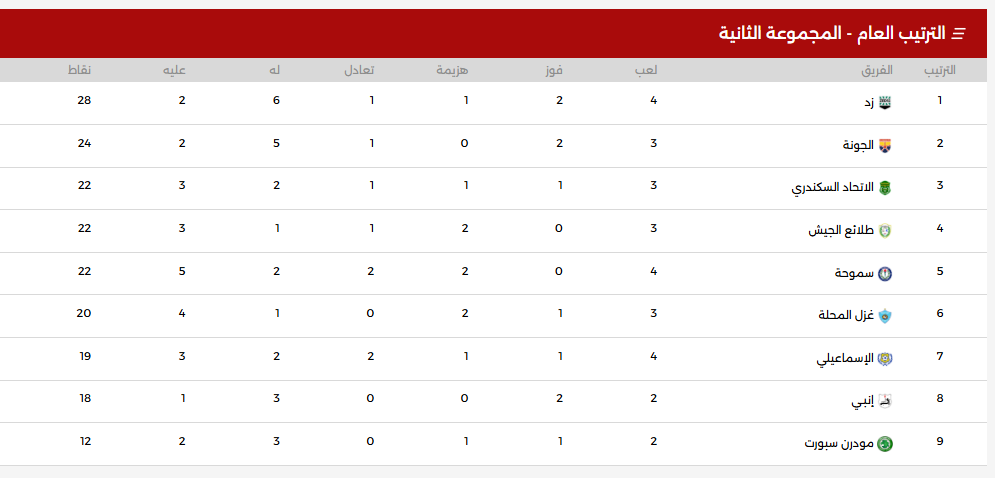The width and height of the screenshot is (995, 478).
Task: Click the Smouha club crest icon
Action: pyautogui.click(x=884, y=273)
